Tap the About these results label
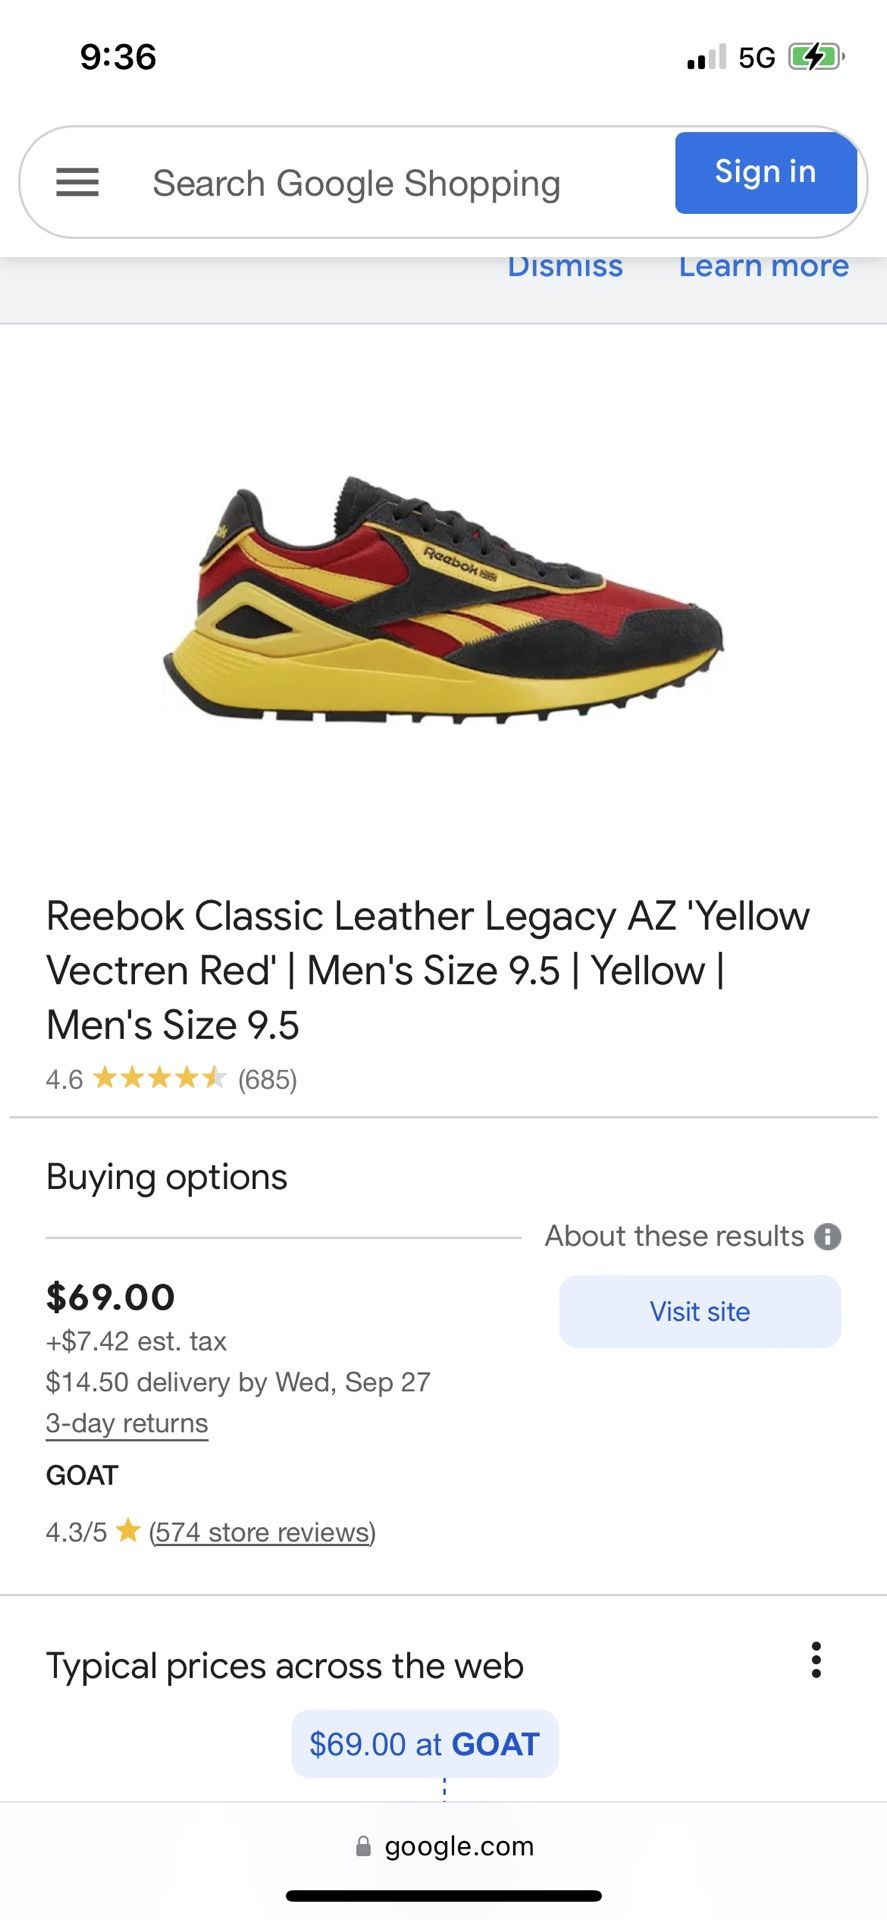This screenshot has height=1920, width=887. pyautogui.click(x=674, y=1236)
